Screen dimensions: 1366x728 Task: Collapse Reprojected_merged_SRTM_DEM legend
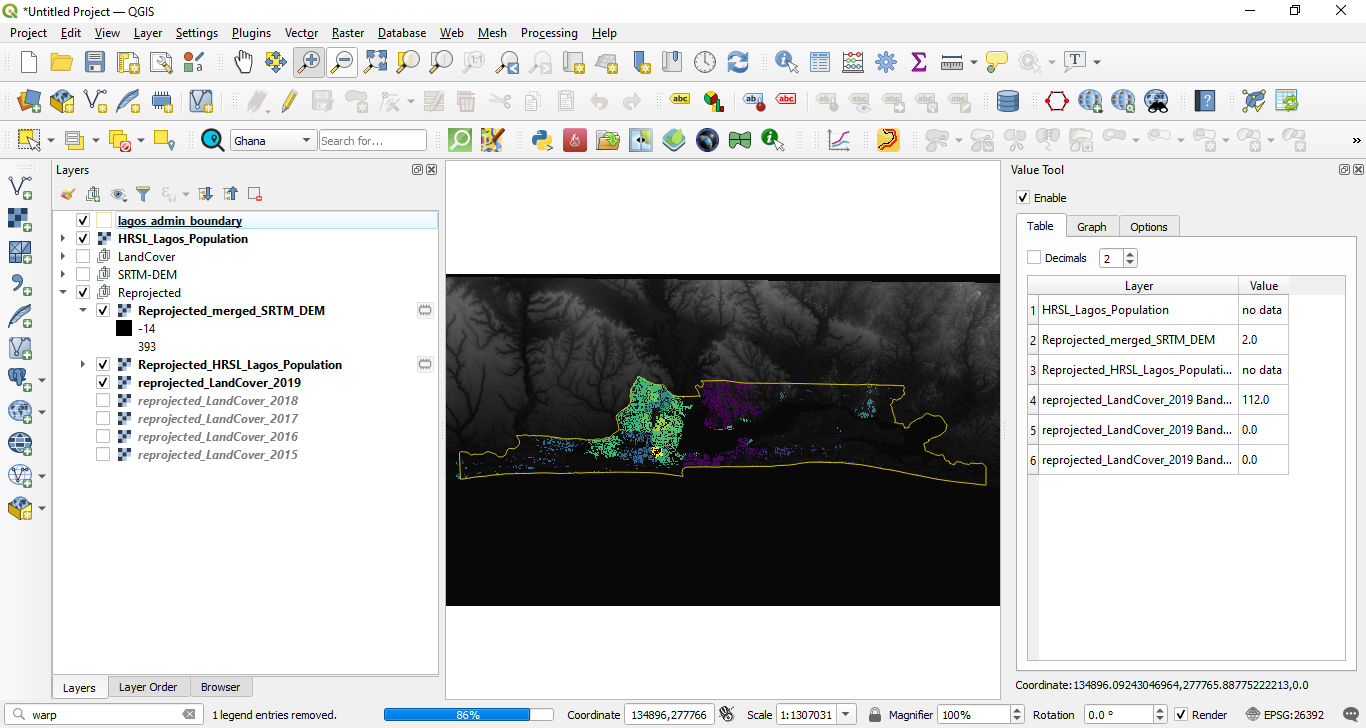click(84, 311)
